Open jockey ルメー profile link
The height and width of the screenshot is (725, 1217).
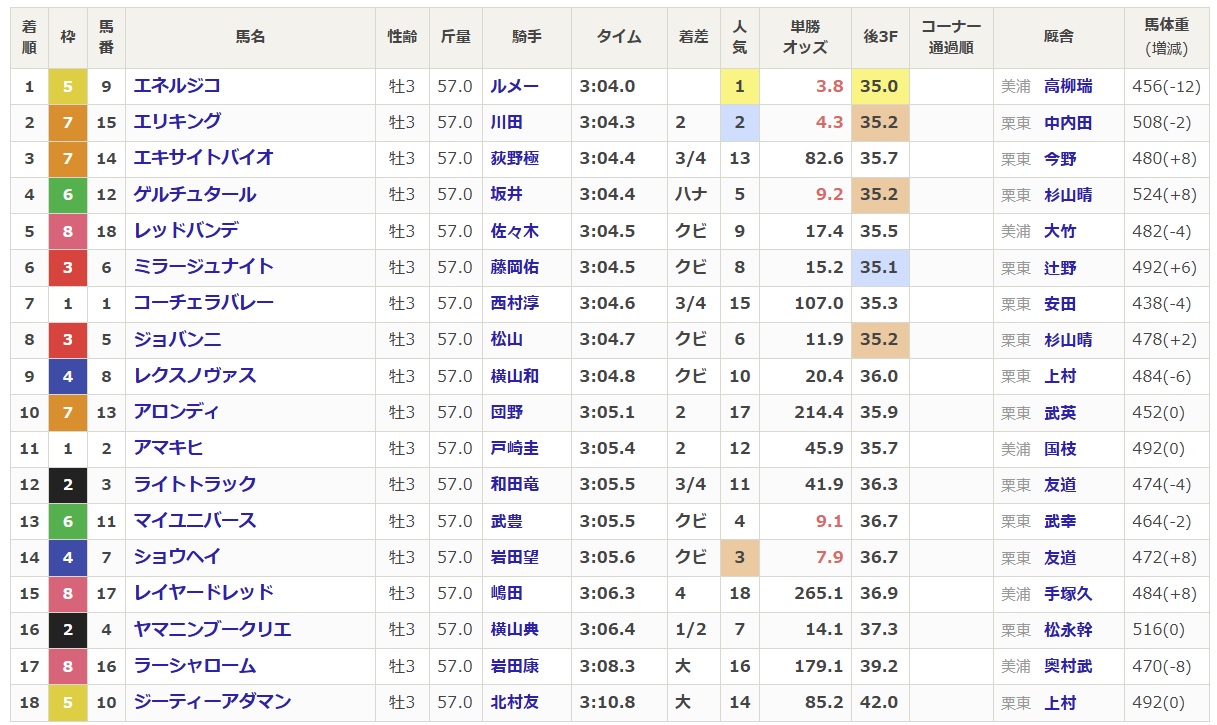pyautogui.click(x=514, y=86)
